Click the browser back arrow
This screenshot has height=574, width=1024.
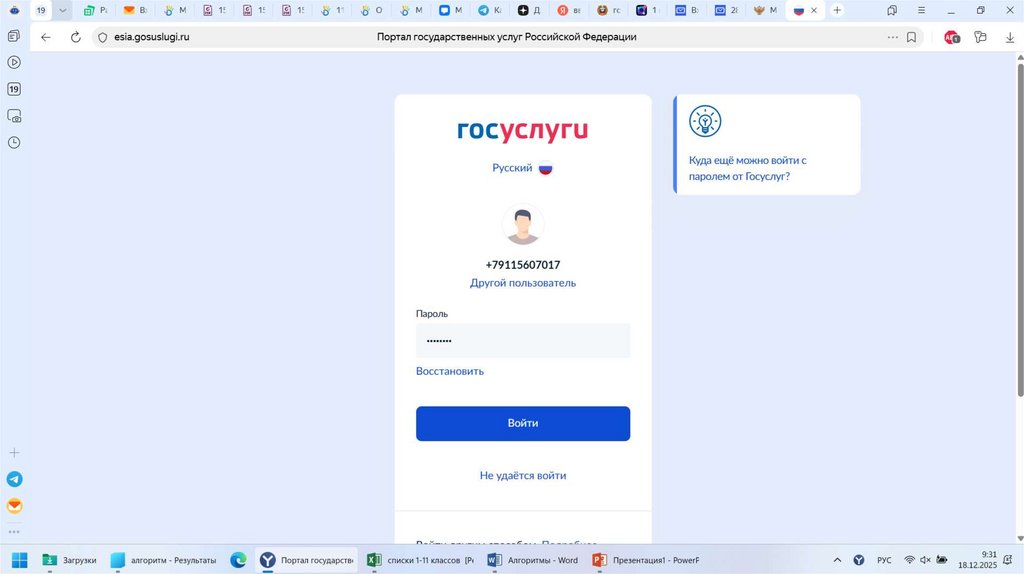(46, 37)
